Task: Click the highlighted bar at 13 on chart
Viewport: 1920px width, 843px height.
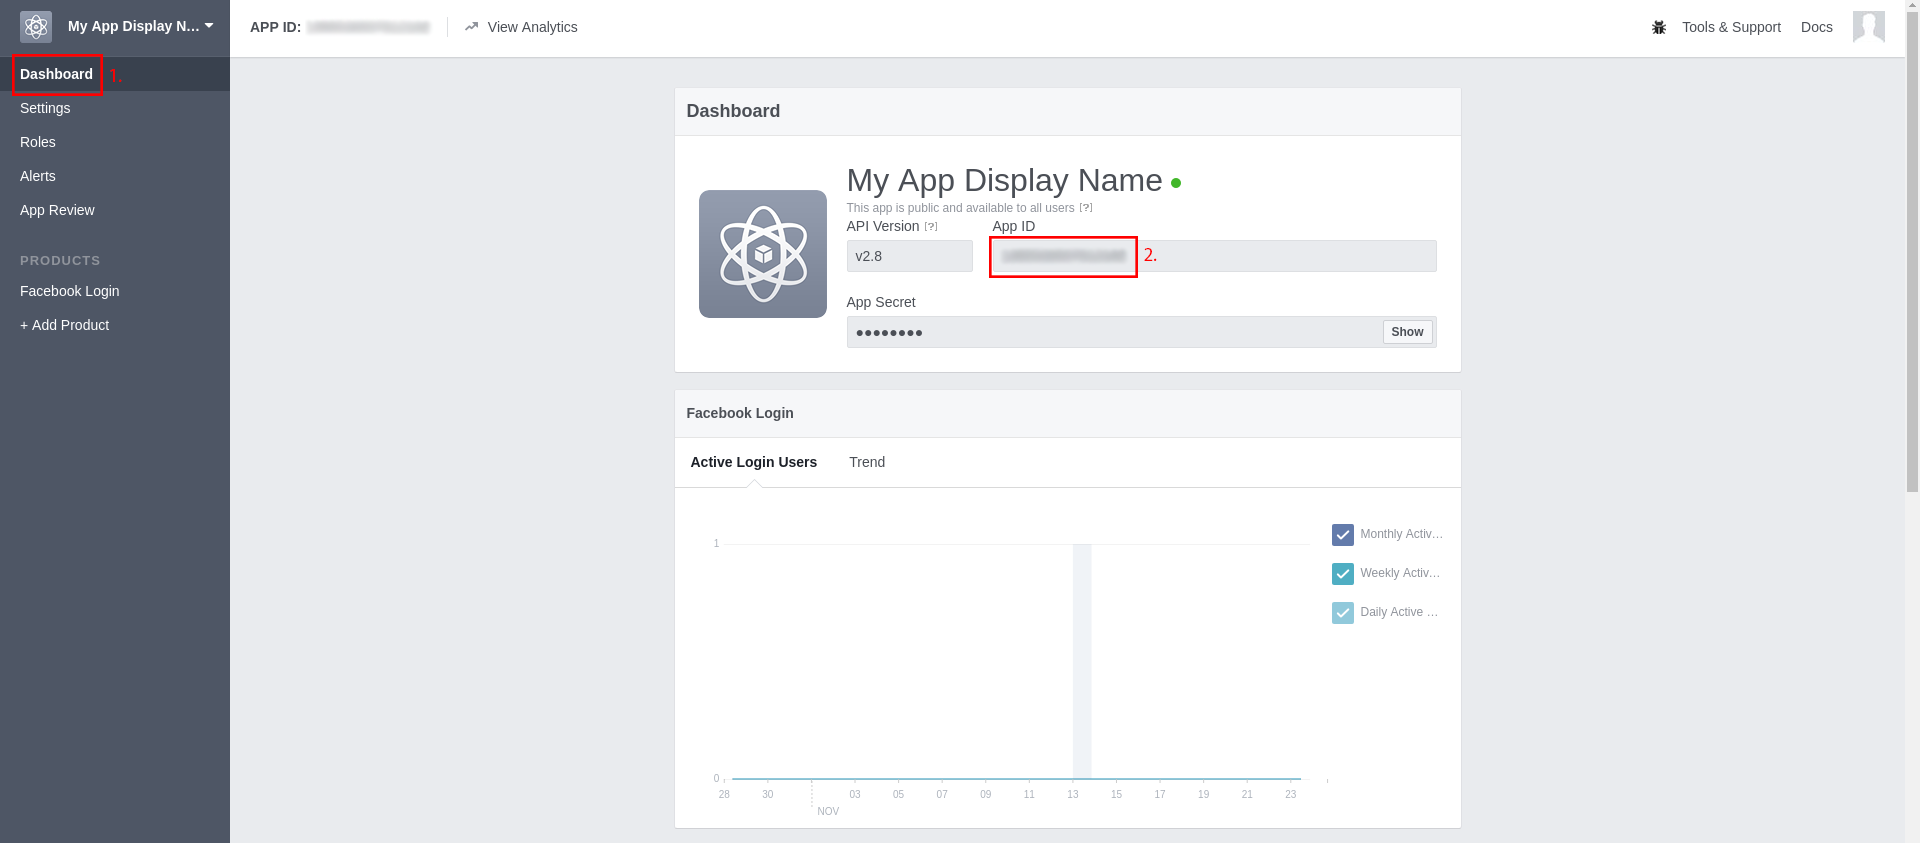Action: click(x=1082, y=661)
